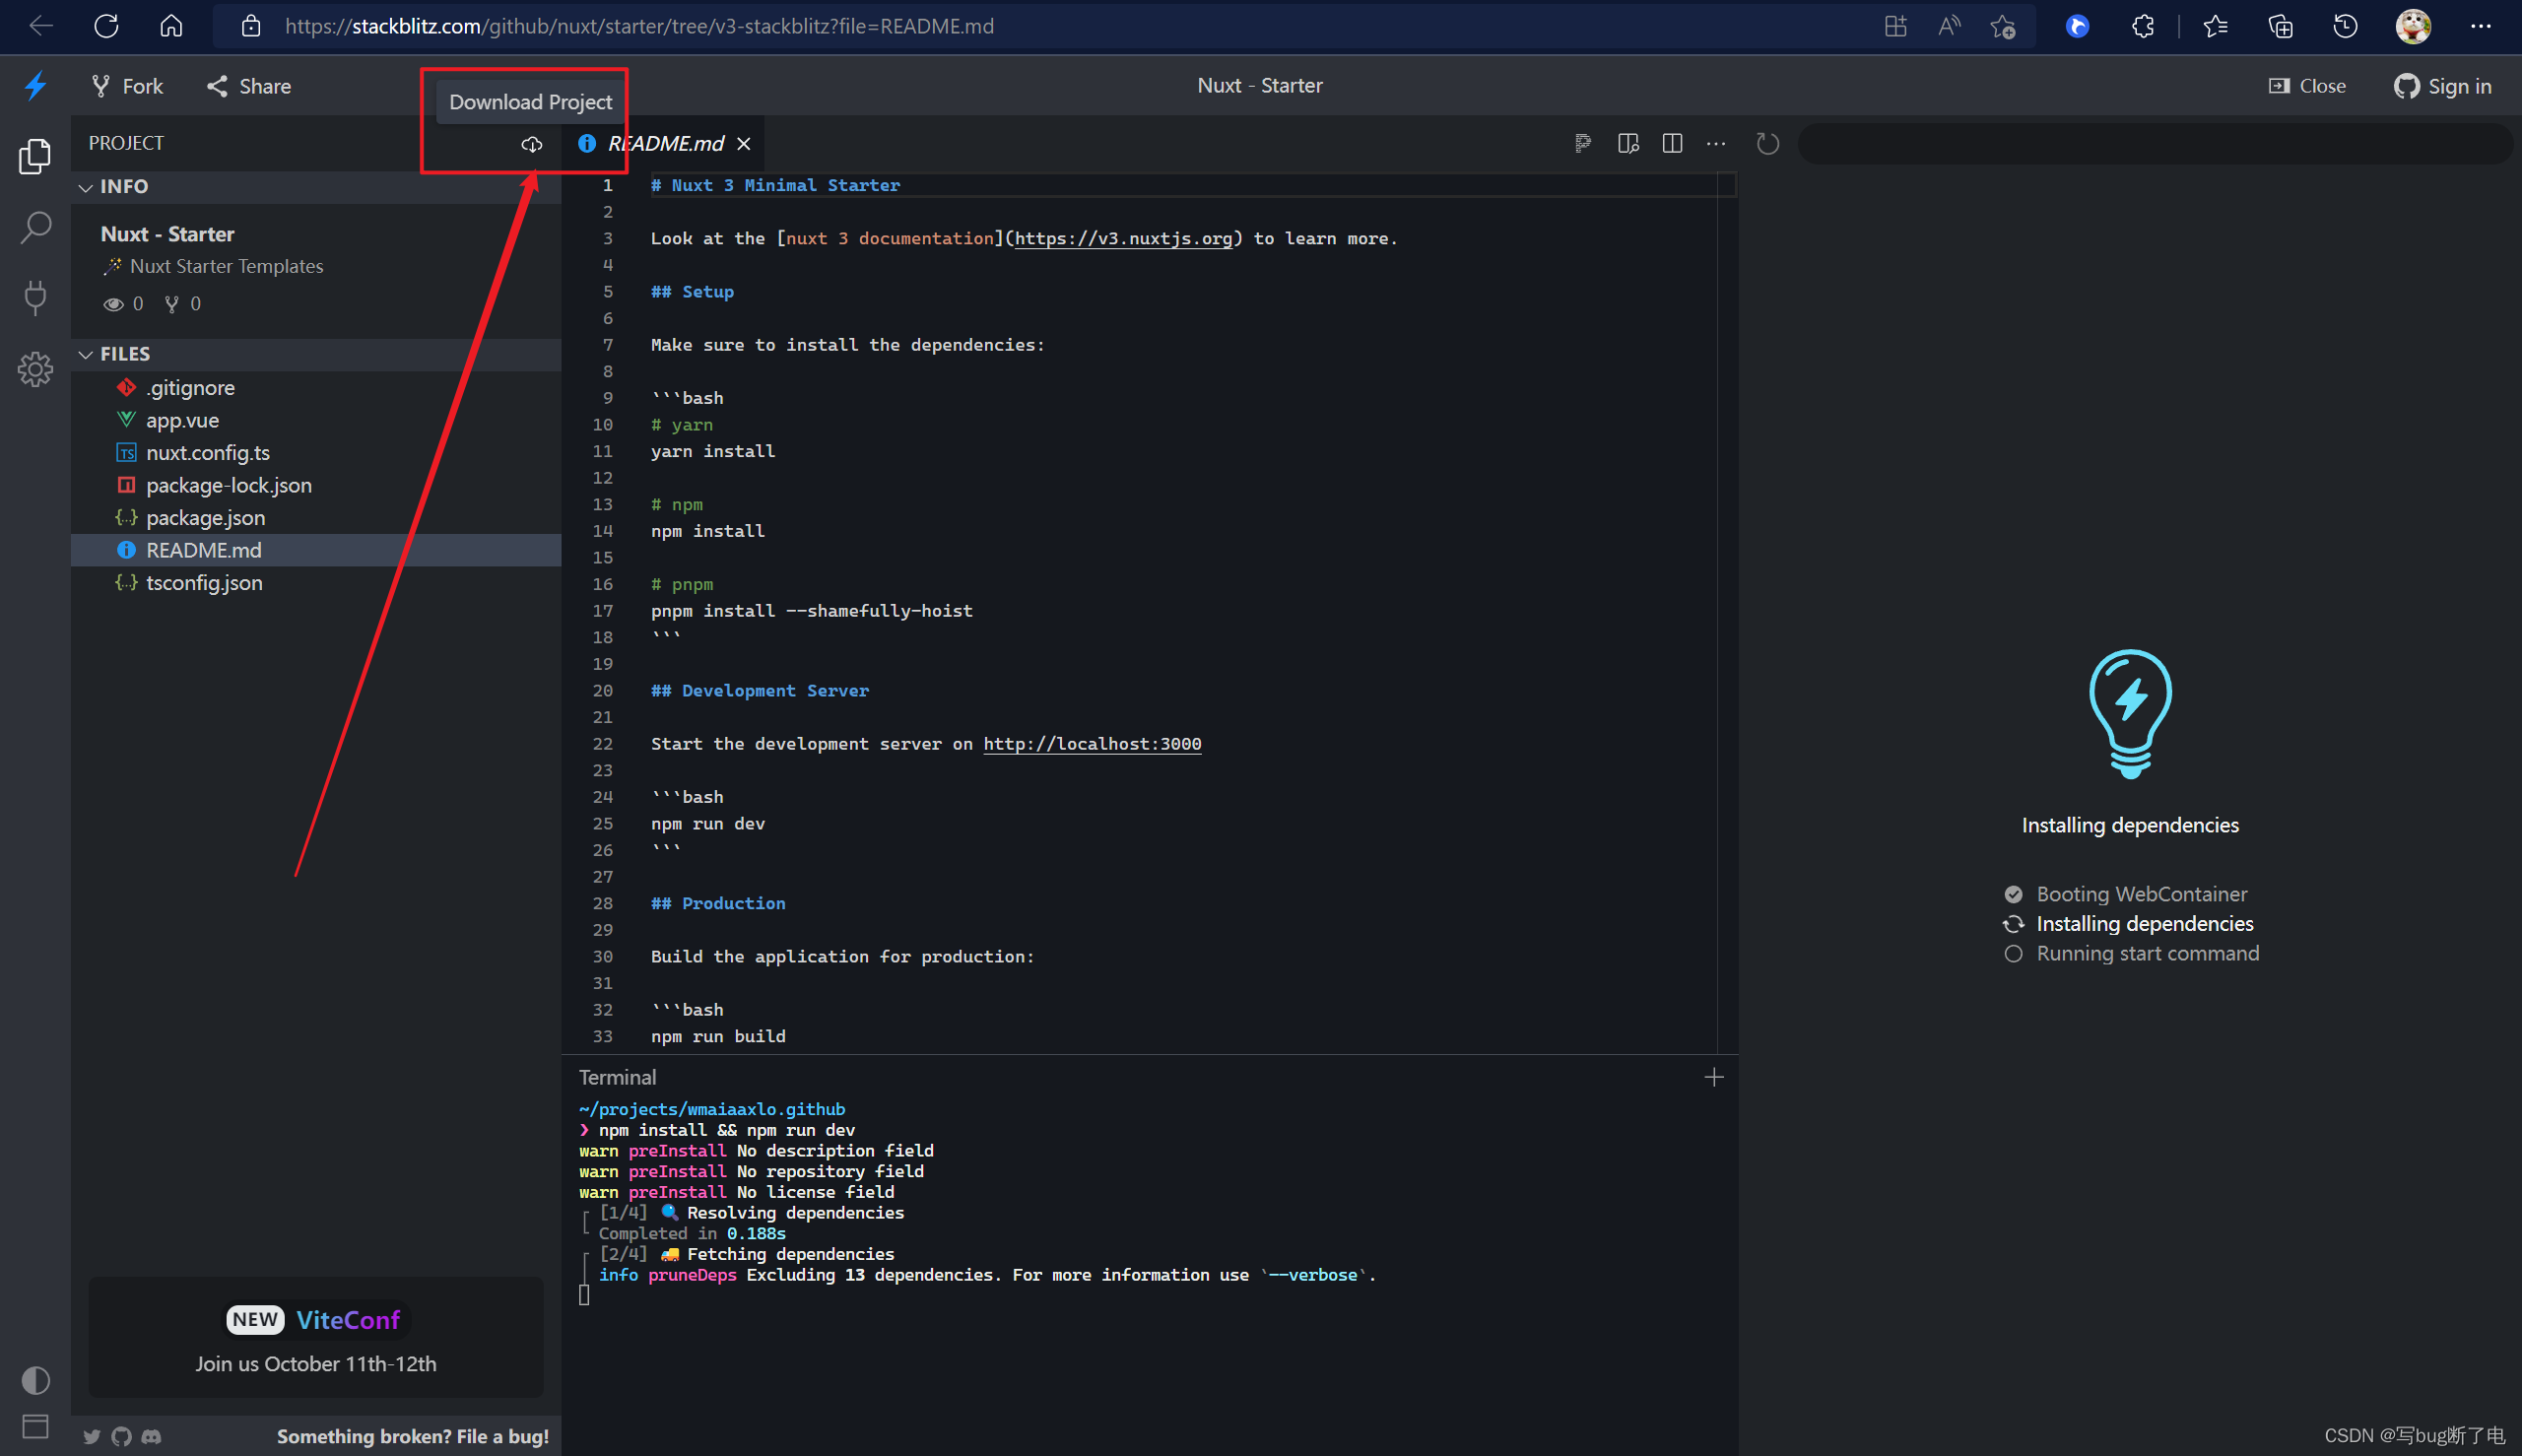Click the StackBlitz lightning logo
Viewport: 2522px width, 1456px height.
(x=35, y=86)
